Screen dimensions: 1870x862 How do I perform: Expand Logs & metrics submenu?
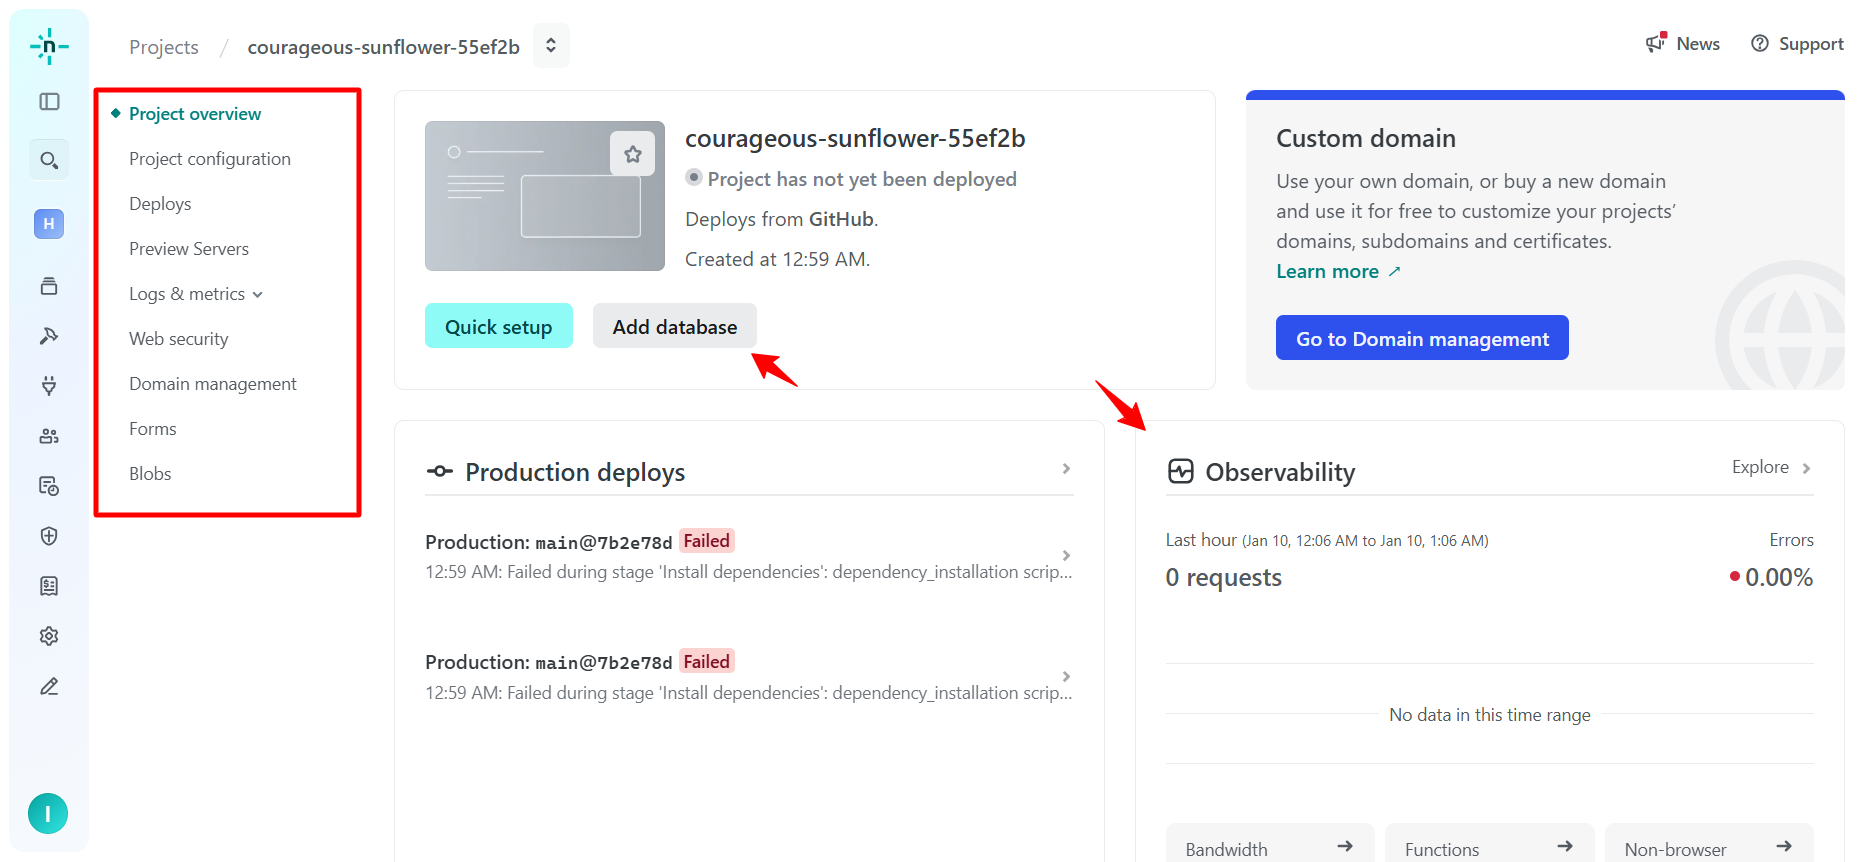click(x=258, y=294)
